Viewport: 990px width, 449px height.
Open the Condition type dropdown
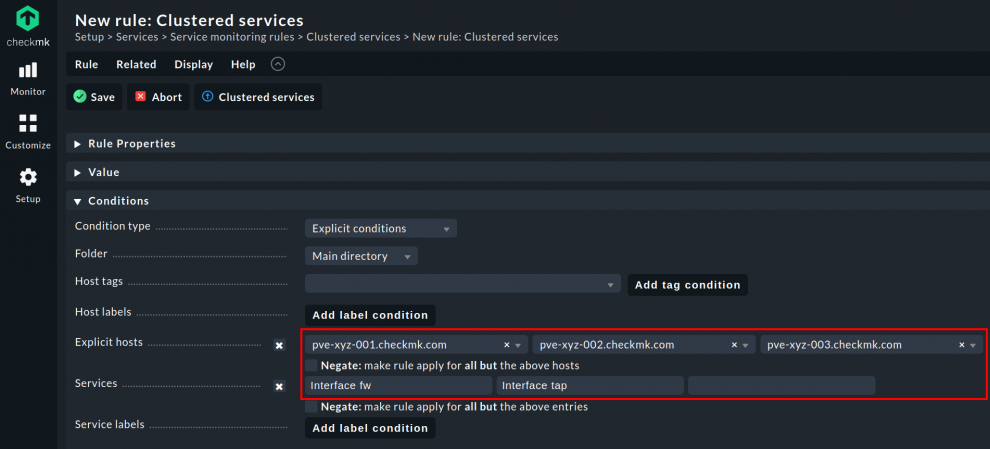[380, 229]
